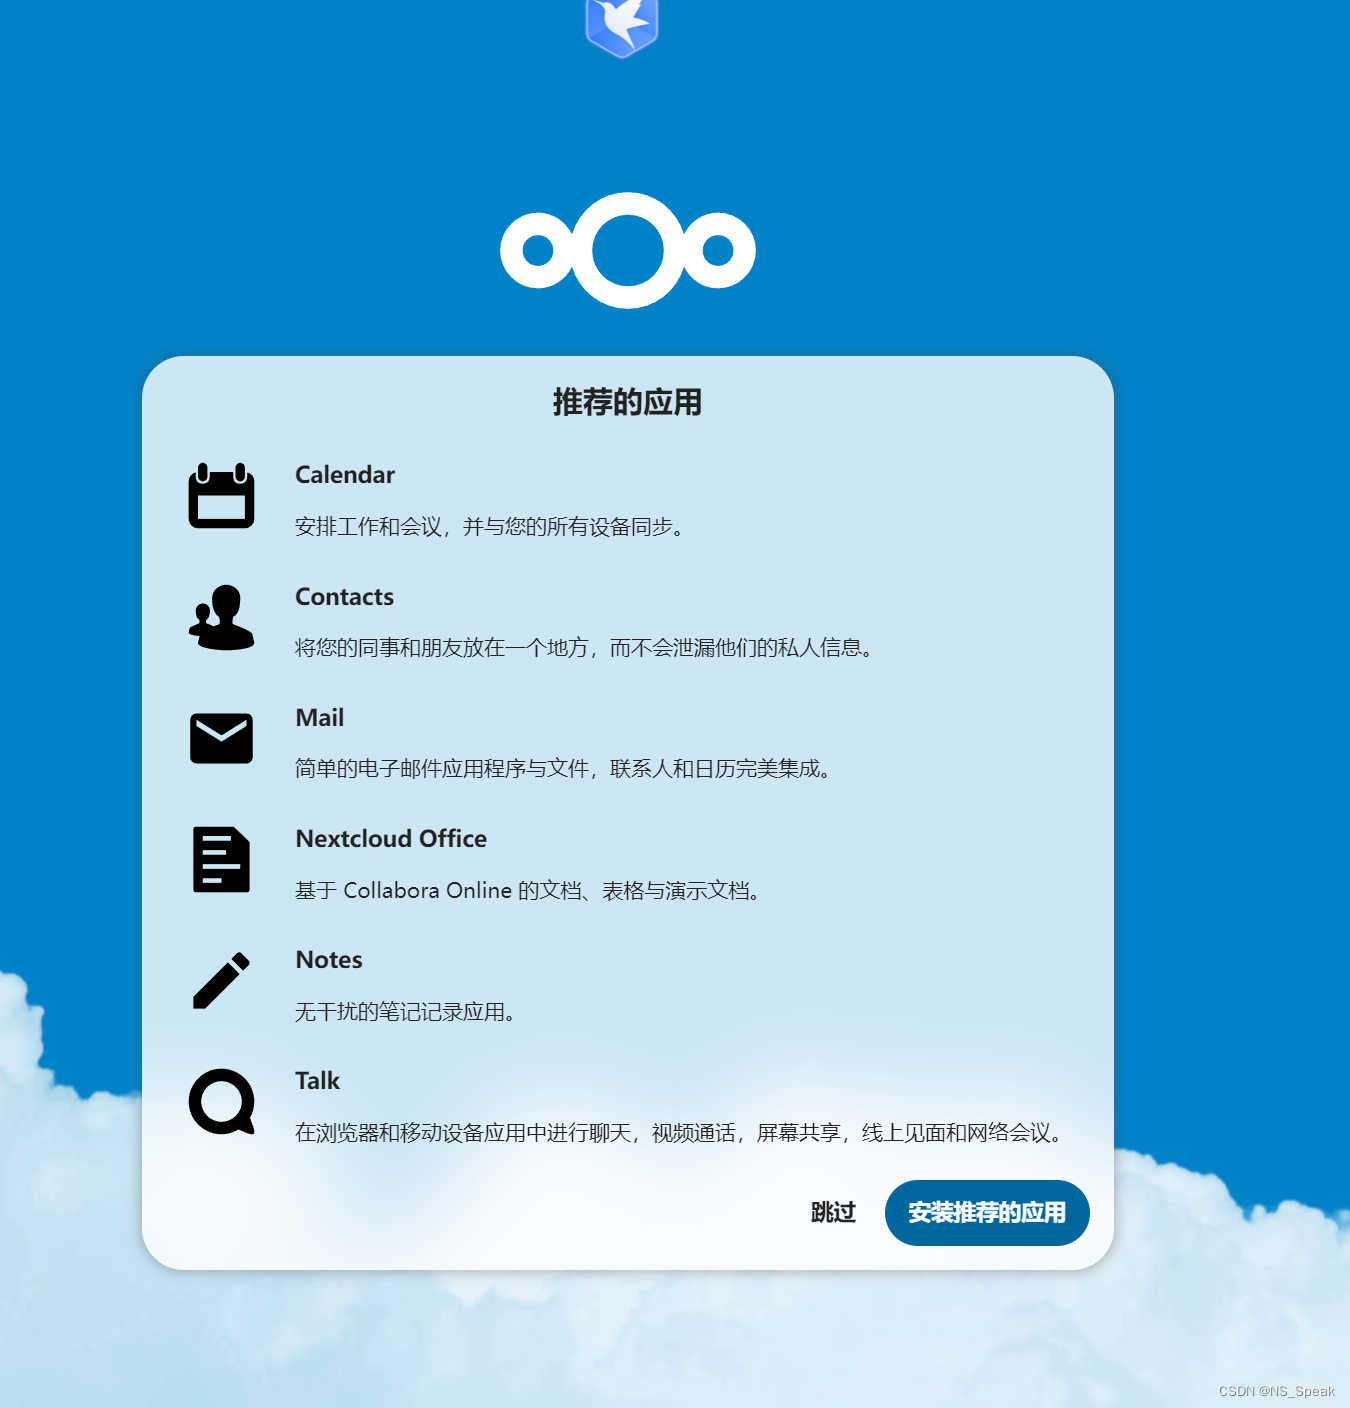Viewport: 1350px width, 1408px height.
Task: Open the Mail envelope icon
Action: [221, 739]
